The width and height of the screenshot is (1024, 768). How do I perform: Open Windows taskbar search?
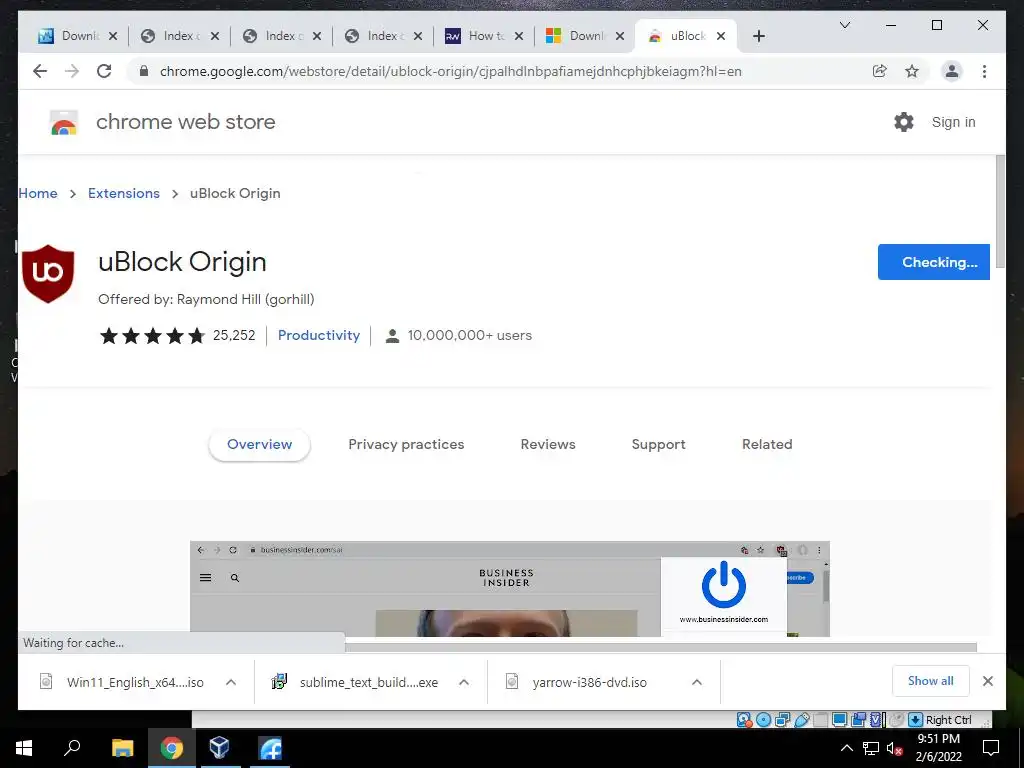[72, 748]
